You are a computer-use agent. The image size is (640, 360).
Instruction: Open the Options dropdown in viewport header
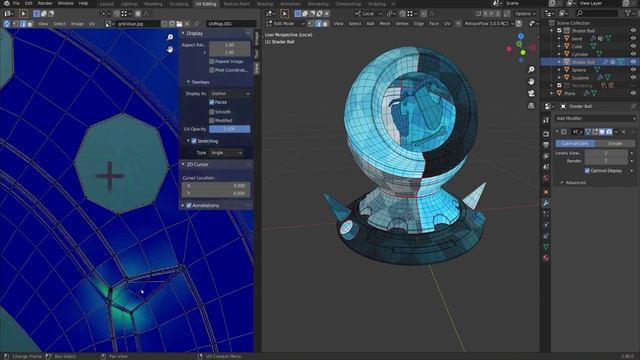pos(524,13)
